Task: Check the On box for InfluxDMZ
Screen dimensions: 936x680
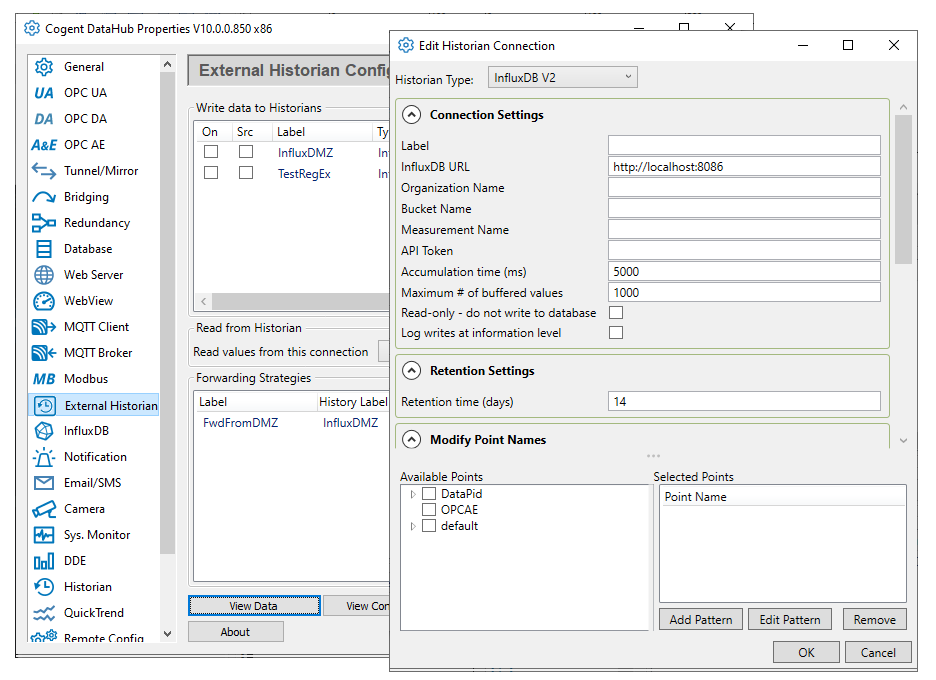Action: tap(211, 152)
